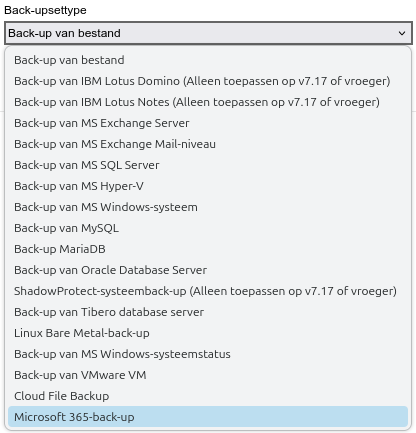
Task: Choose the Back-up van IBM Lotus Domino option
Action: click(208, 81)
